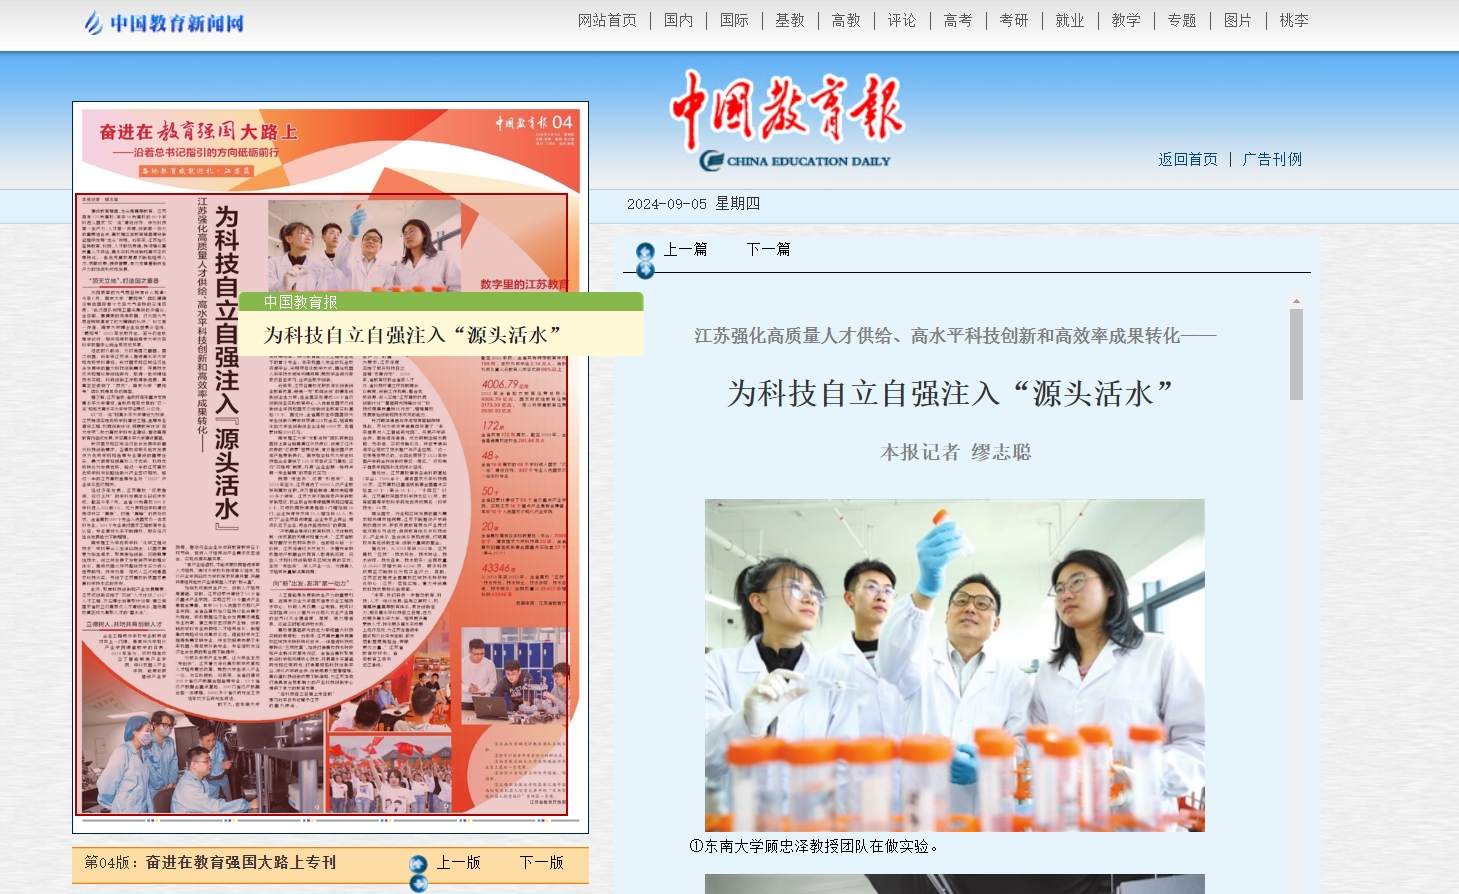The height and width of the screenshot is (894, 1459).
Task: Open 就业 navigation item
Action: coord(1070,20)
